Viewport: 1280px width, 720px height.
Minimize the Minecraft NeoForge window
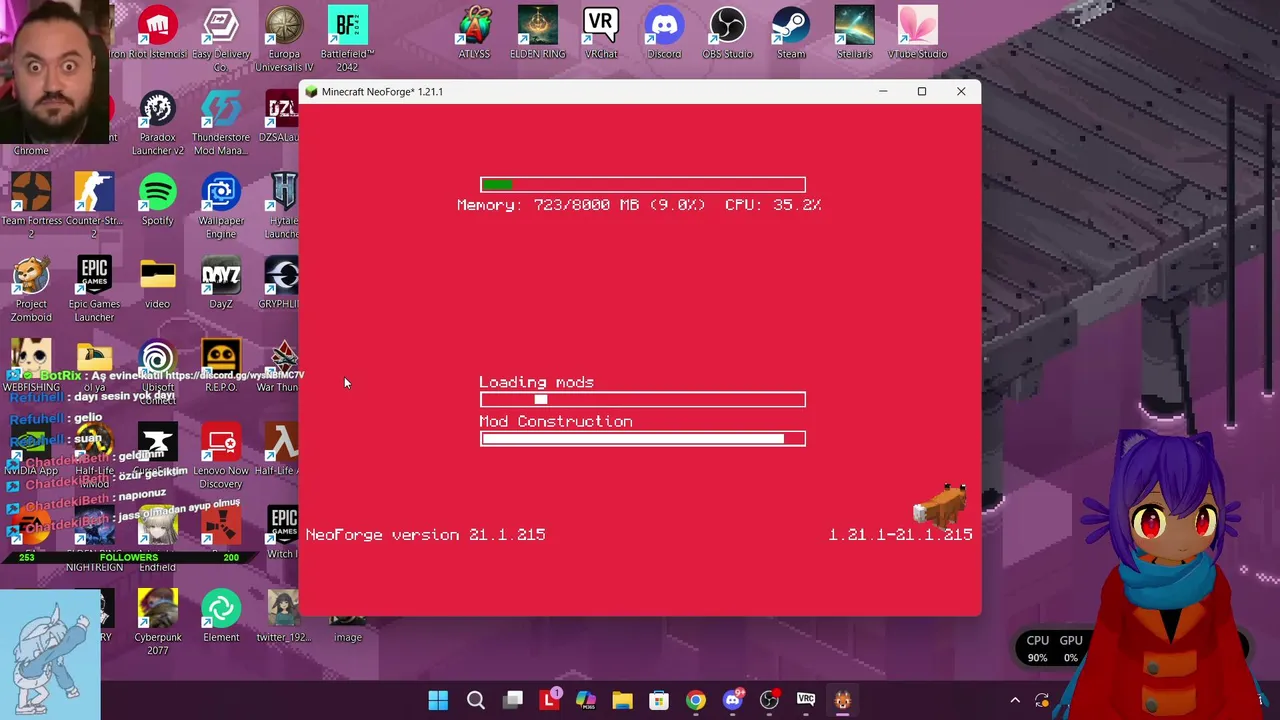tap(883, 91)
